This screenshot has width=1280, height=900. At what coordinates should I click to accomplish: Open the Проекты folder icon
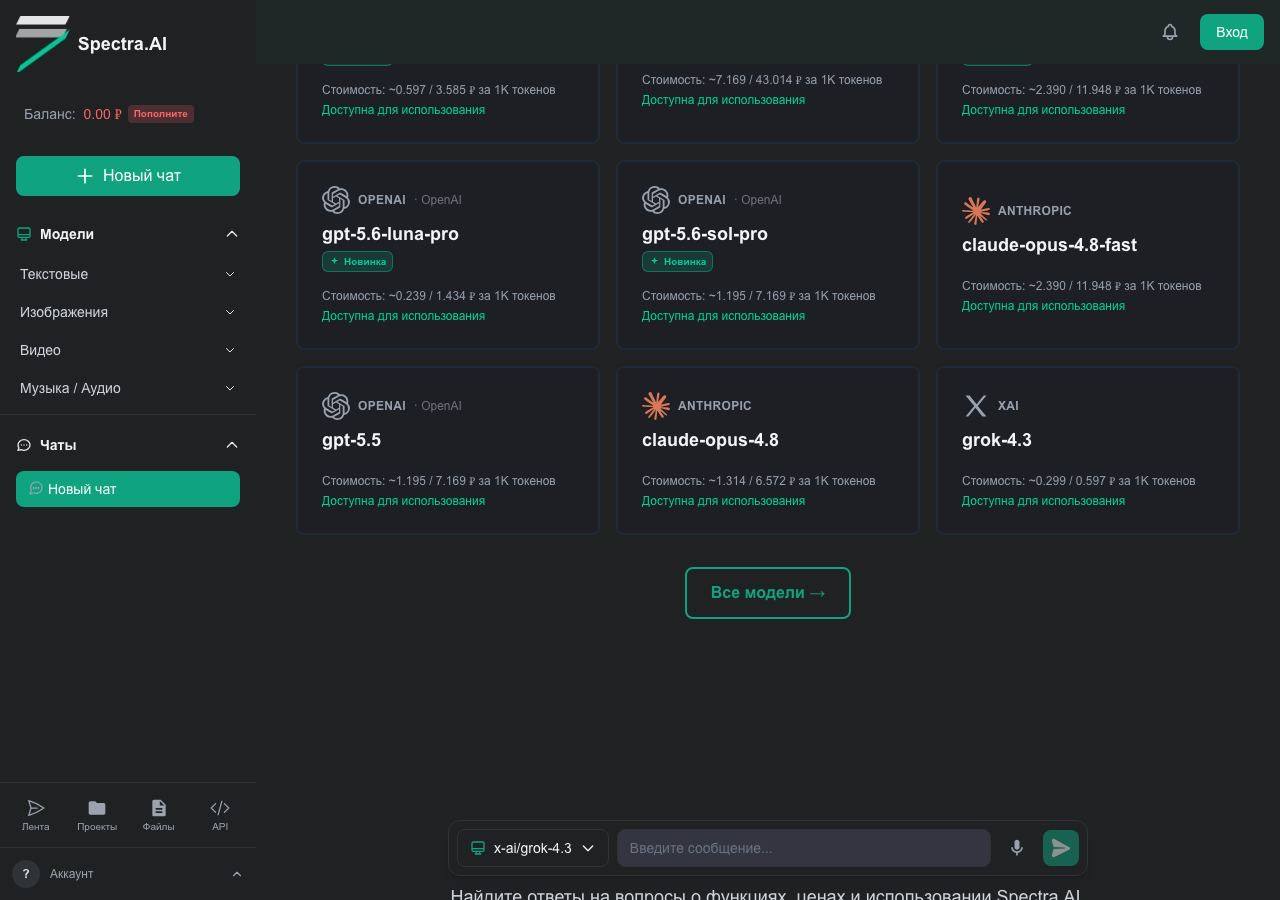97,808
